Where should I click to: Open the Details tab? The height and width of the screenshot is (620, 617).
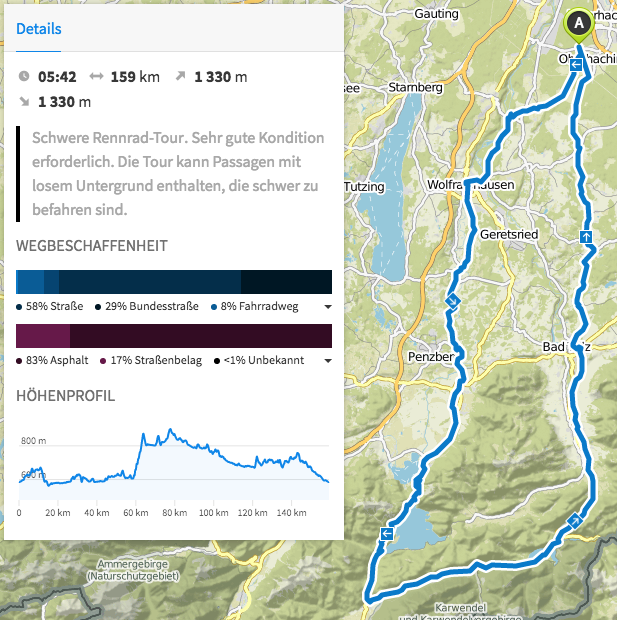pos(38,30)
